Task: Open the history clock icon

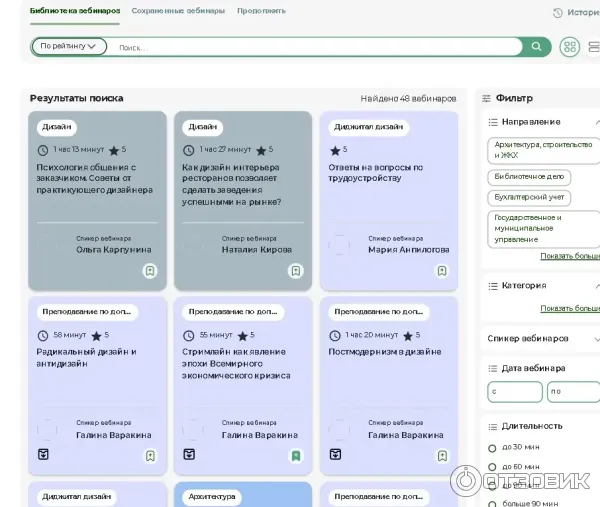Action: (x=558, y=13)
